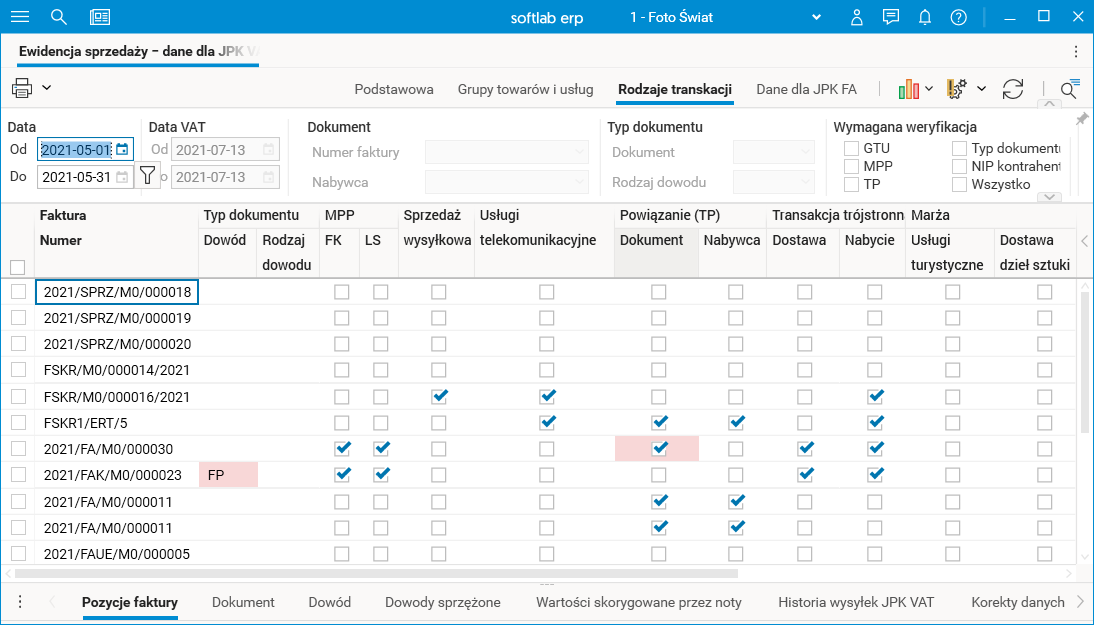Open the bar chart icon dropdown
Viewport: 1094px width, 625px height.
[915, 89]
